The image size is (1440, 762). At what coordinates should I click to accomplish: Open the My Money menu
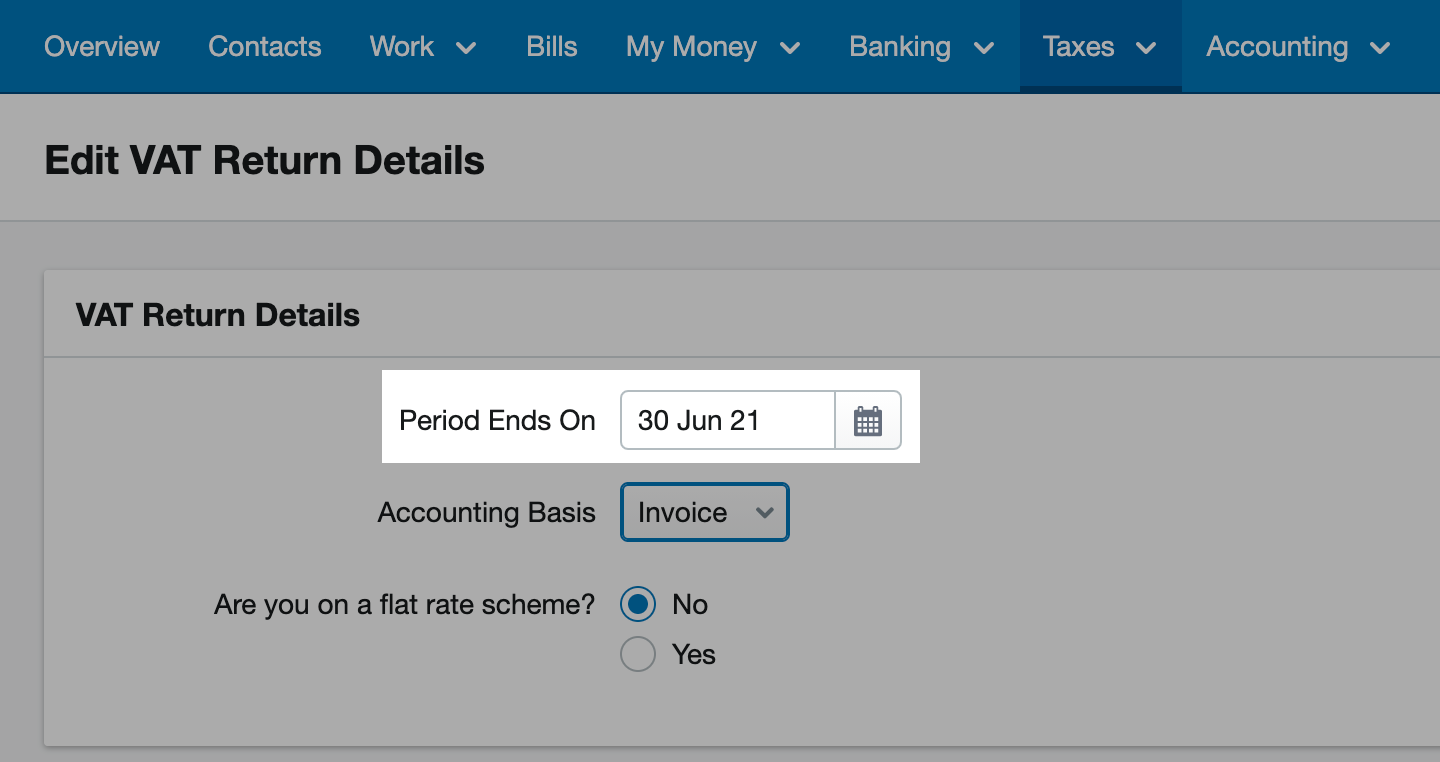click(x=713, y=46)
